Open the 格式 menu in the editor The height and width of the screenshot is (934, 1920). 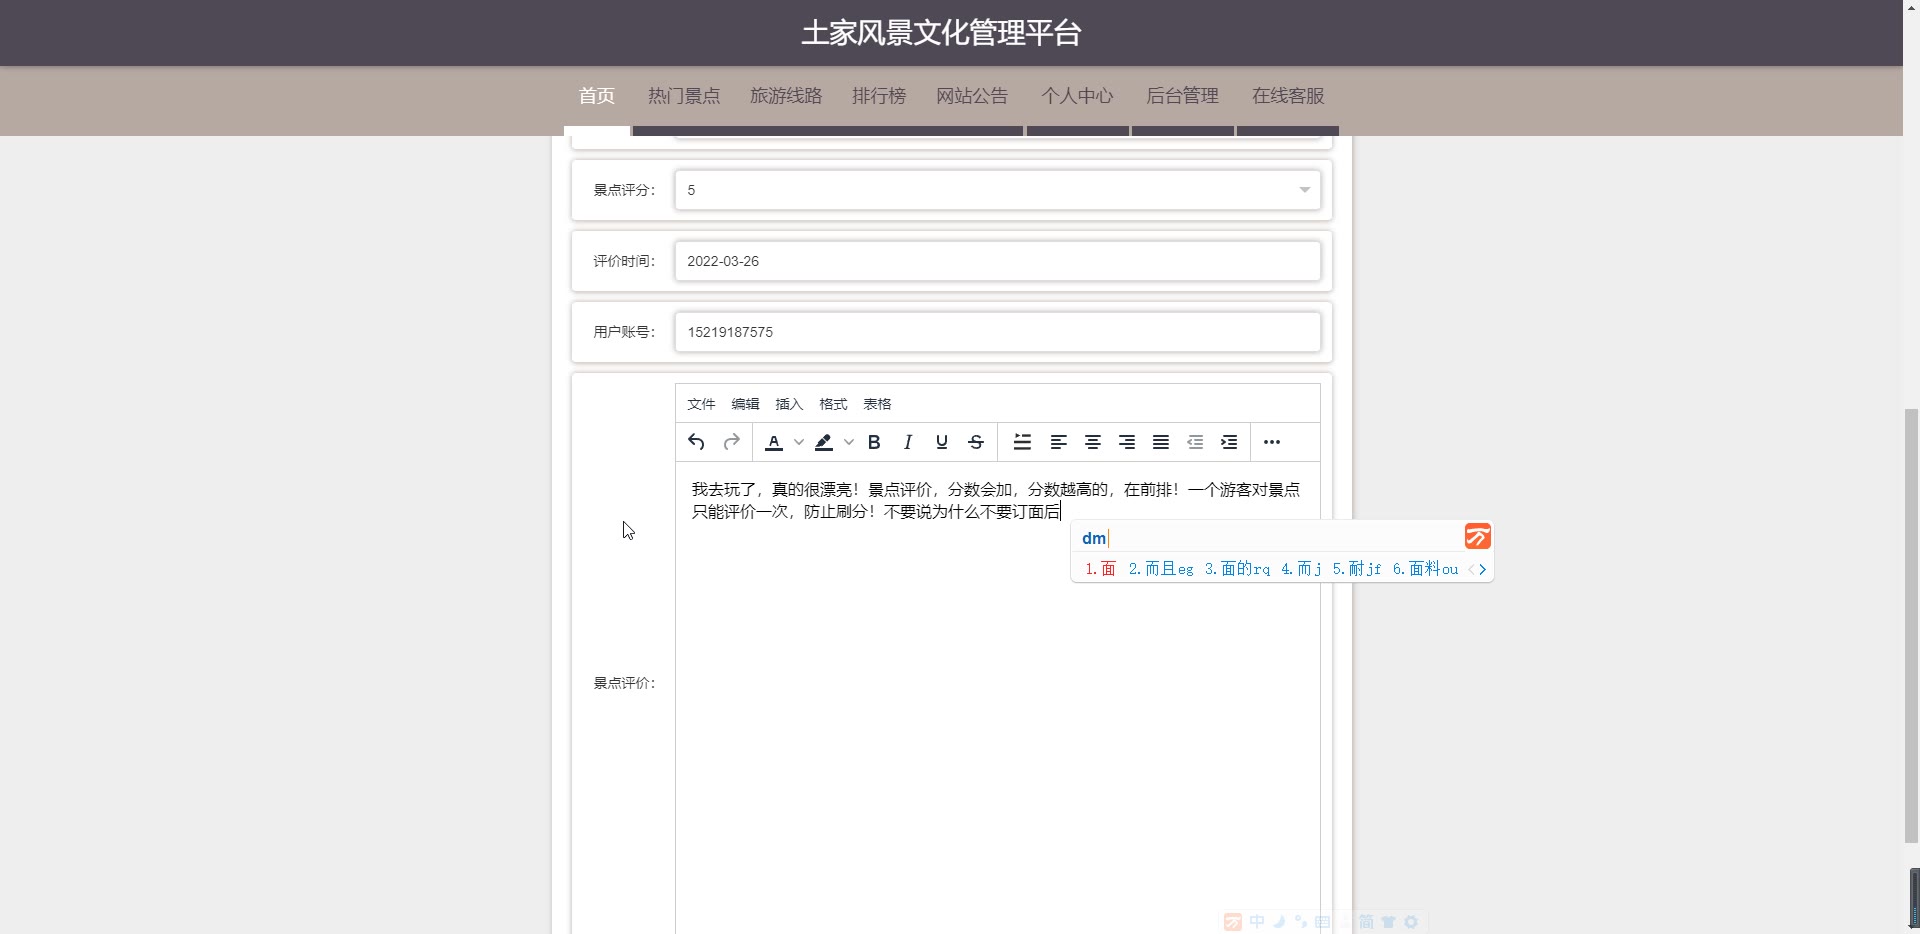[833, 404]
